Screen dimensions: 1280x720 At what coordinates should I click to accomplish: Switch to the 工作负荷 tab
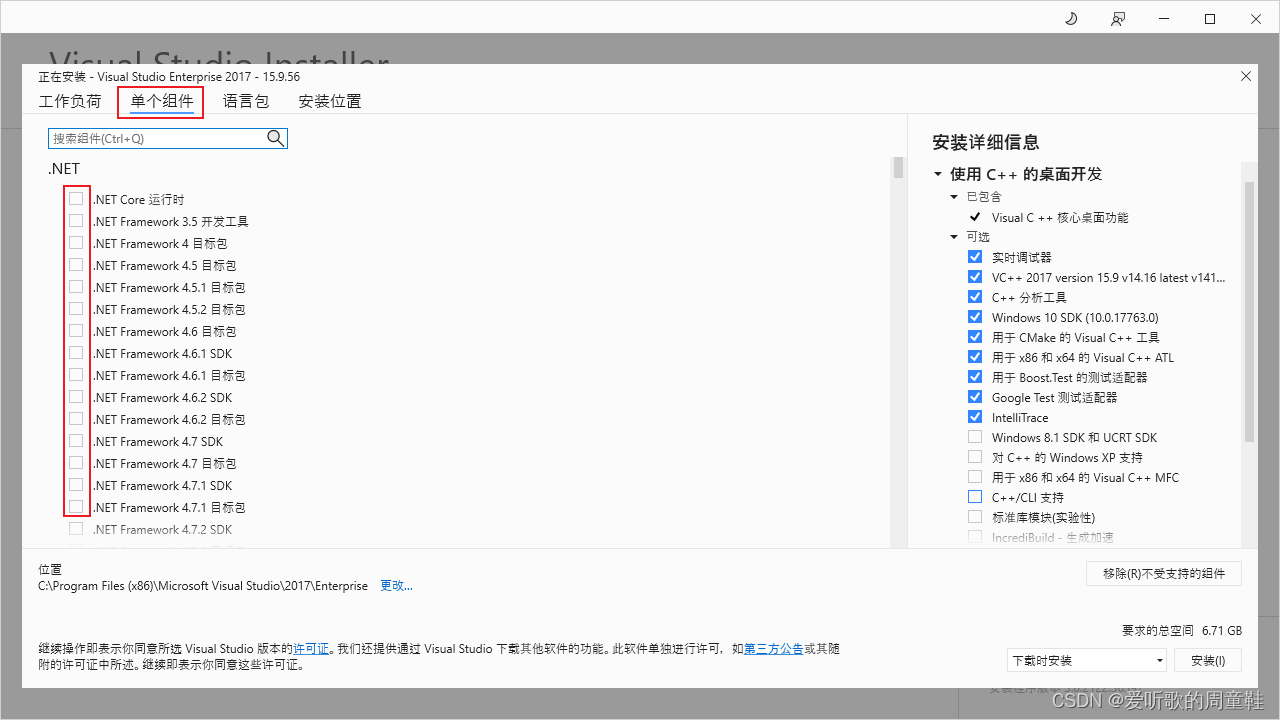point(70,101)
